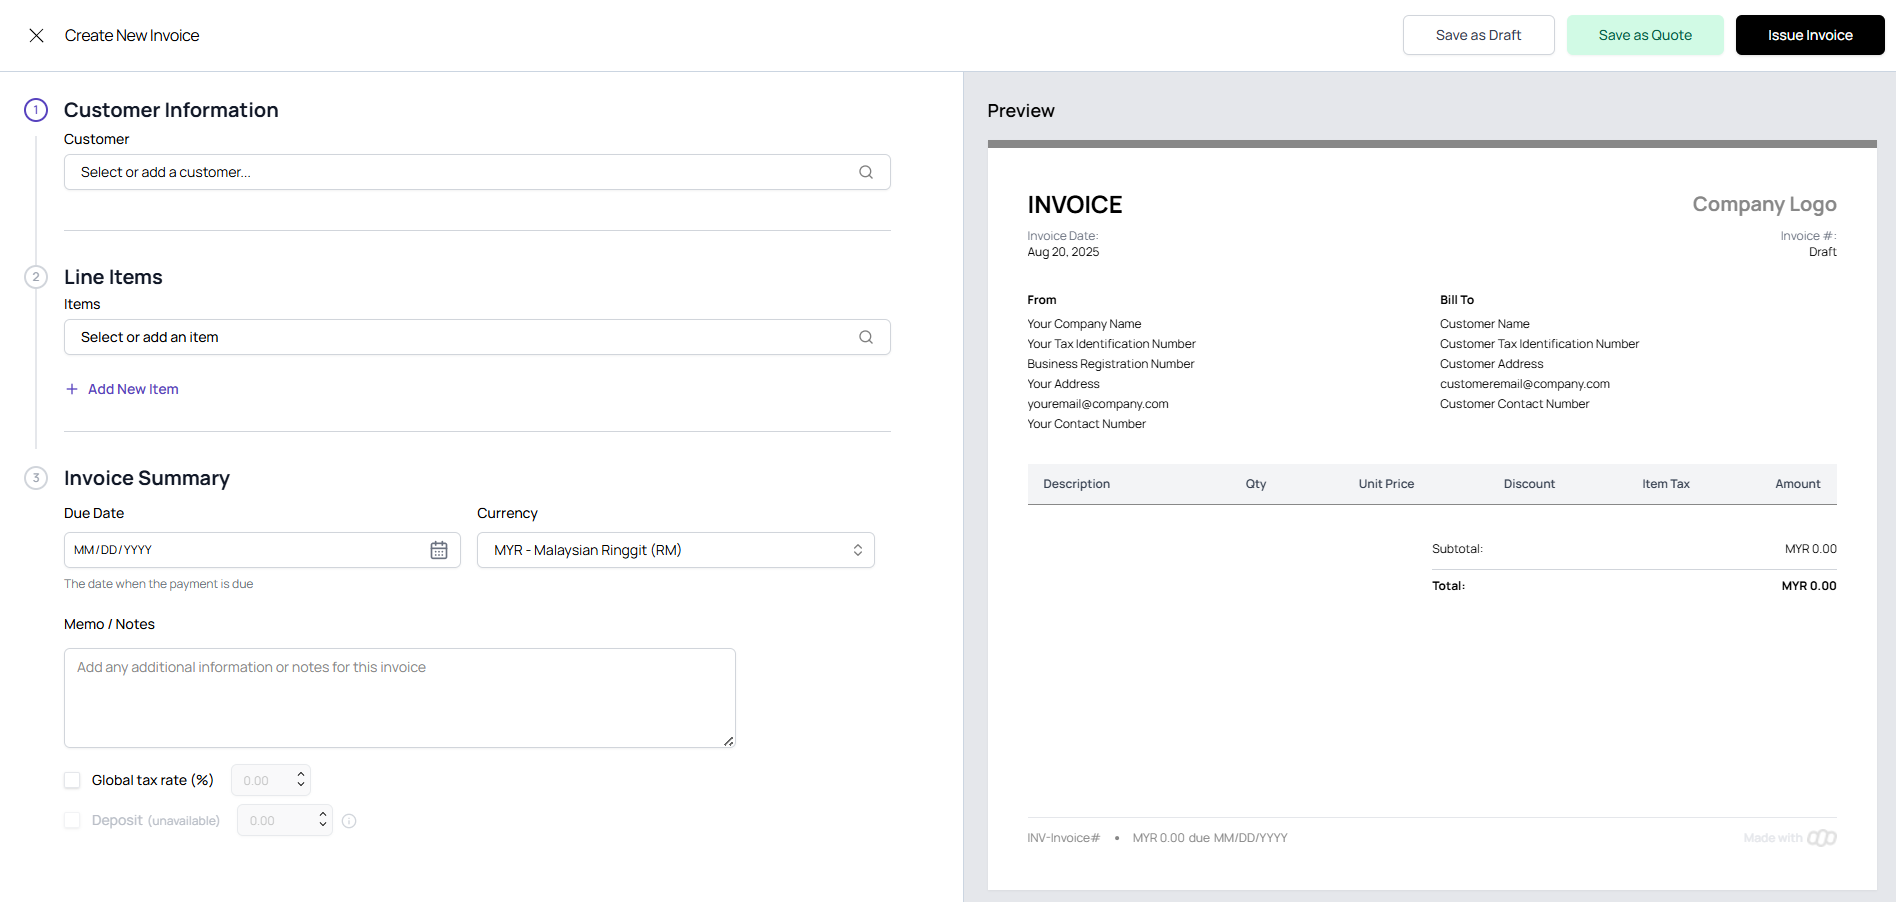The image size is (1896, 902).
Task: Click Issue Invoice
Action: (1809, 34)
